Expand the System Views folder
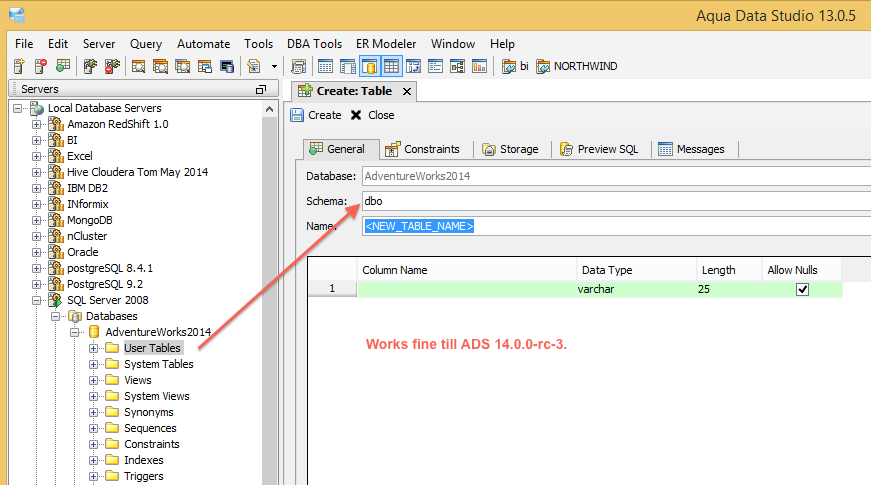This screenshot has height=485, width=871. [93, 397]
